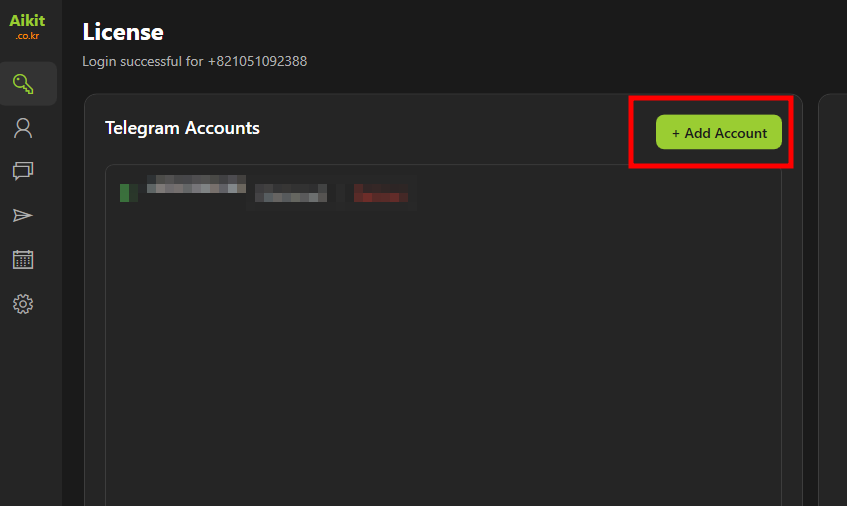Open the Accounts page via person icon
Screen dimensions: 847x506
23,128
